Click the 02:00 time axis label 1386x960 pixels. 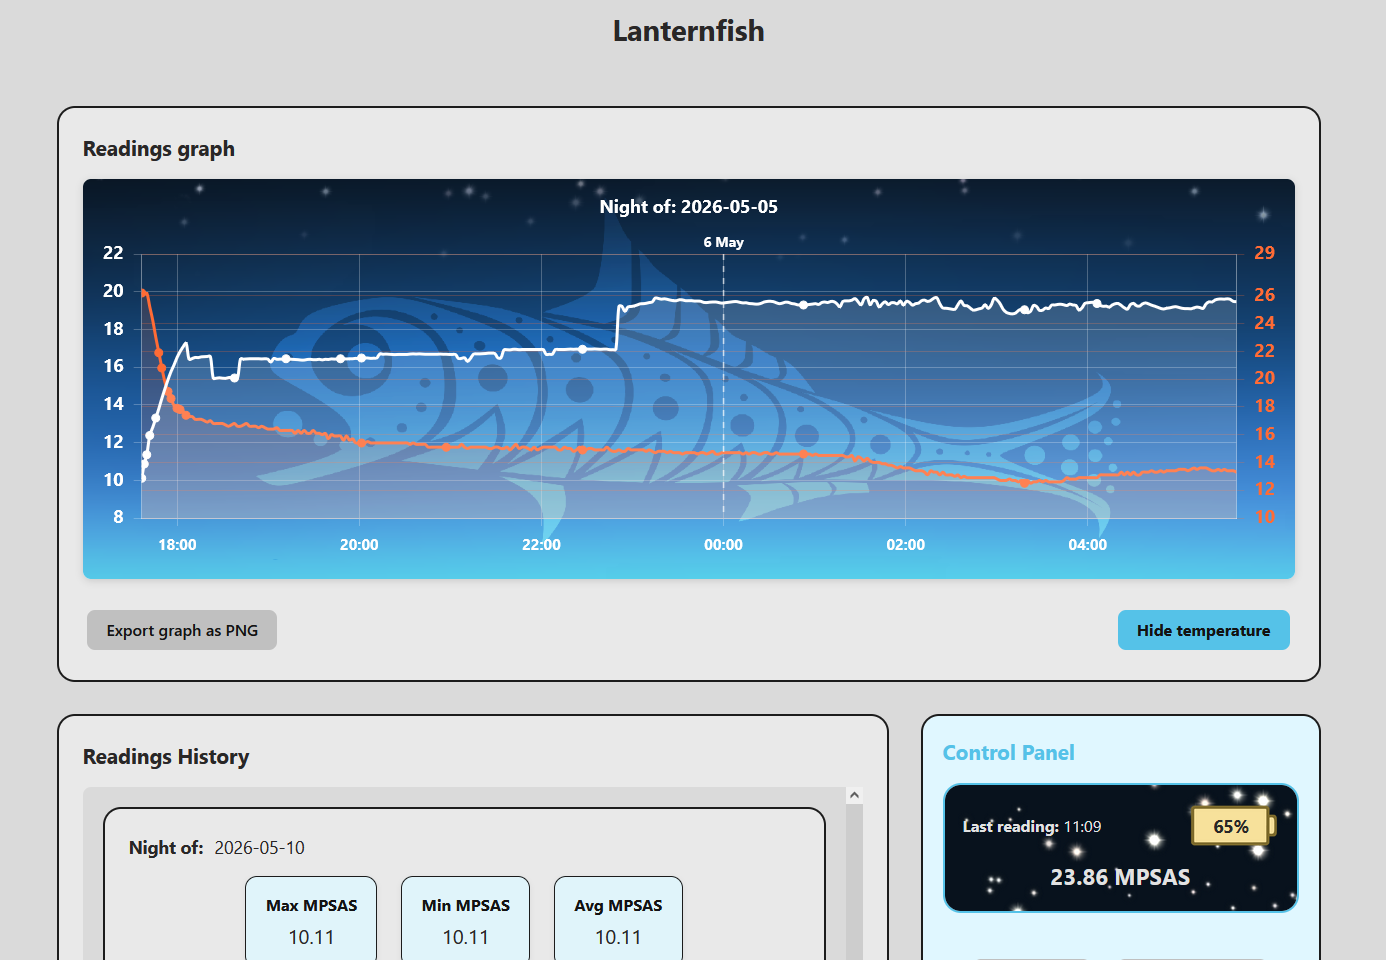click(905, 545)
